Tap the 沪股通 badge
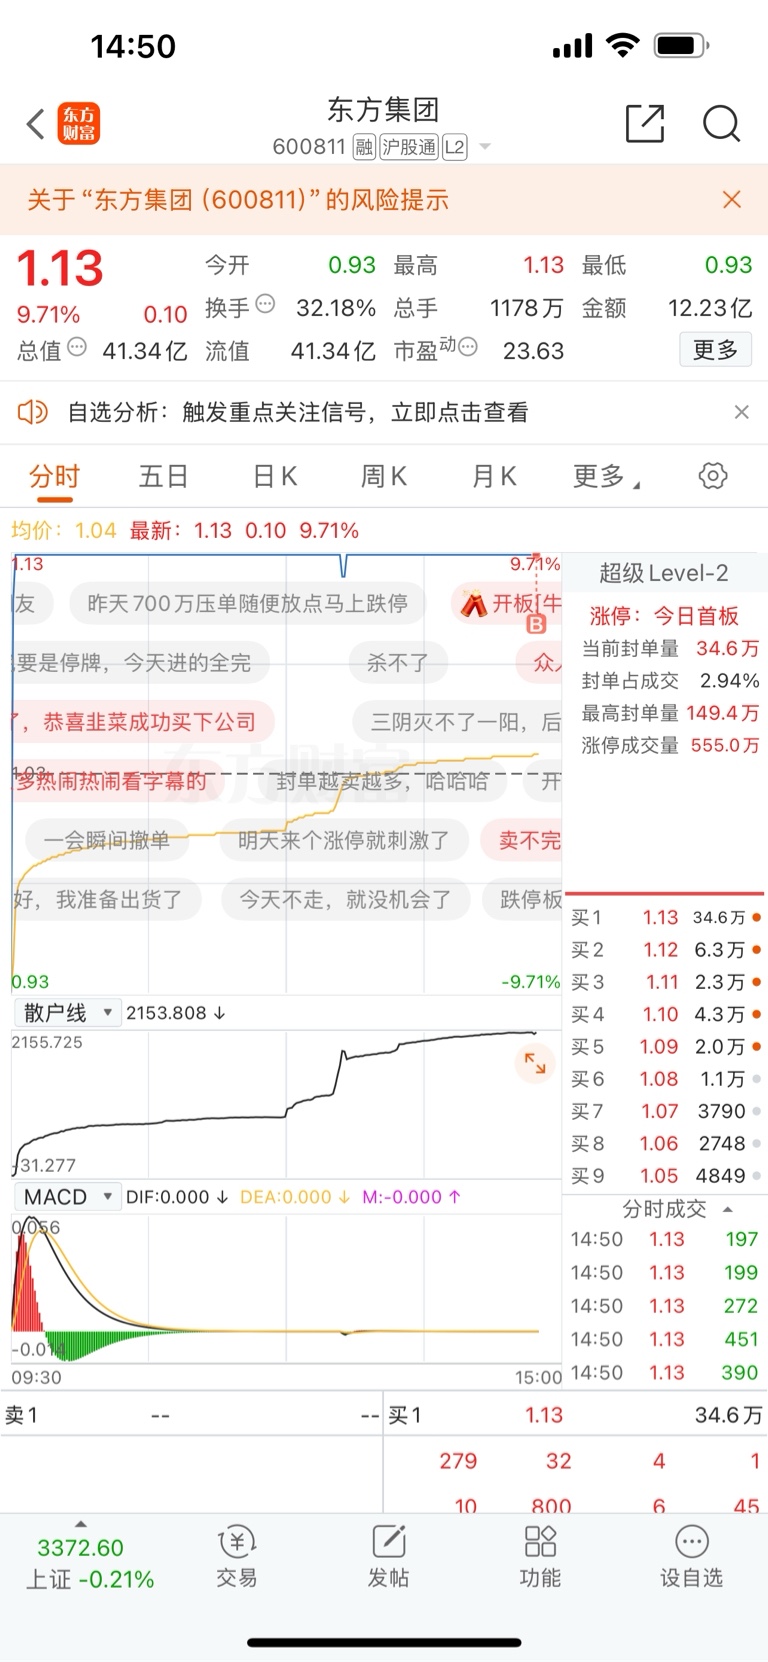Screen dimensions: 768x1662 (x=409, y=148)
